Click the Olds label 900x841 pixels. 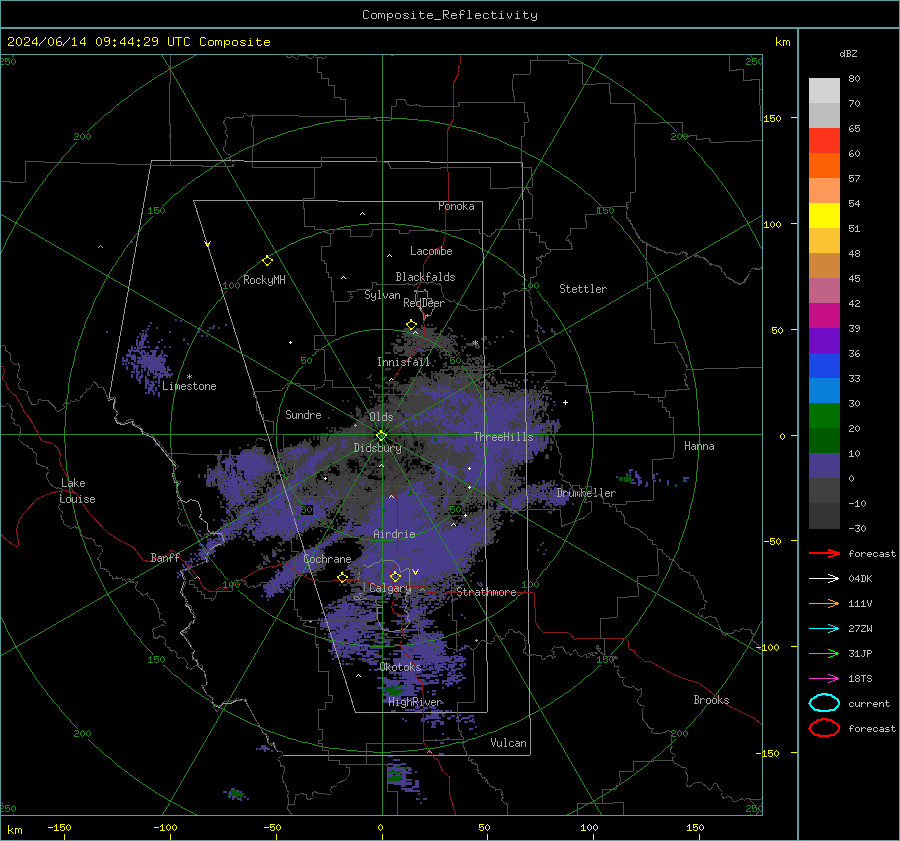[381, 417]
